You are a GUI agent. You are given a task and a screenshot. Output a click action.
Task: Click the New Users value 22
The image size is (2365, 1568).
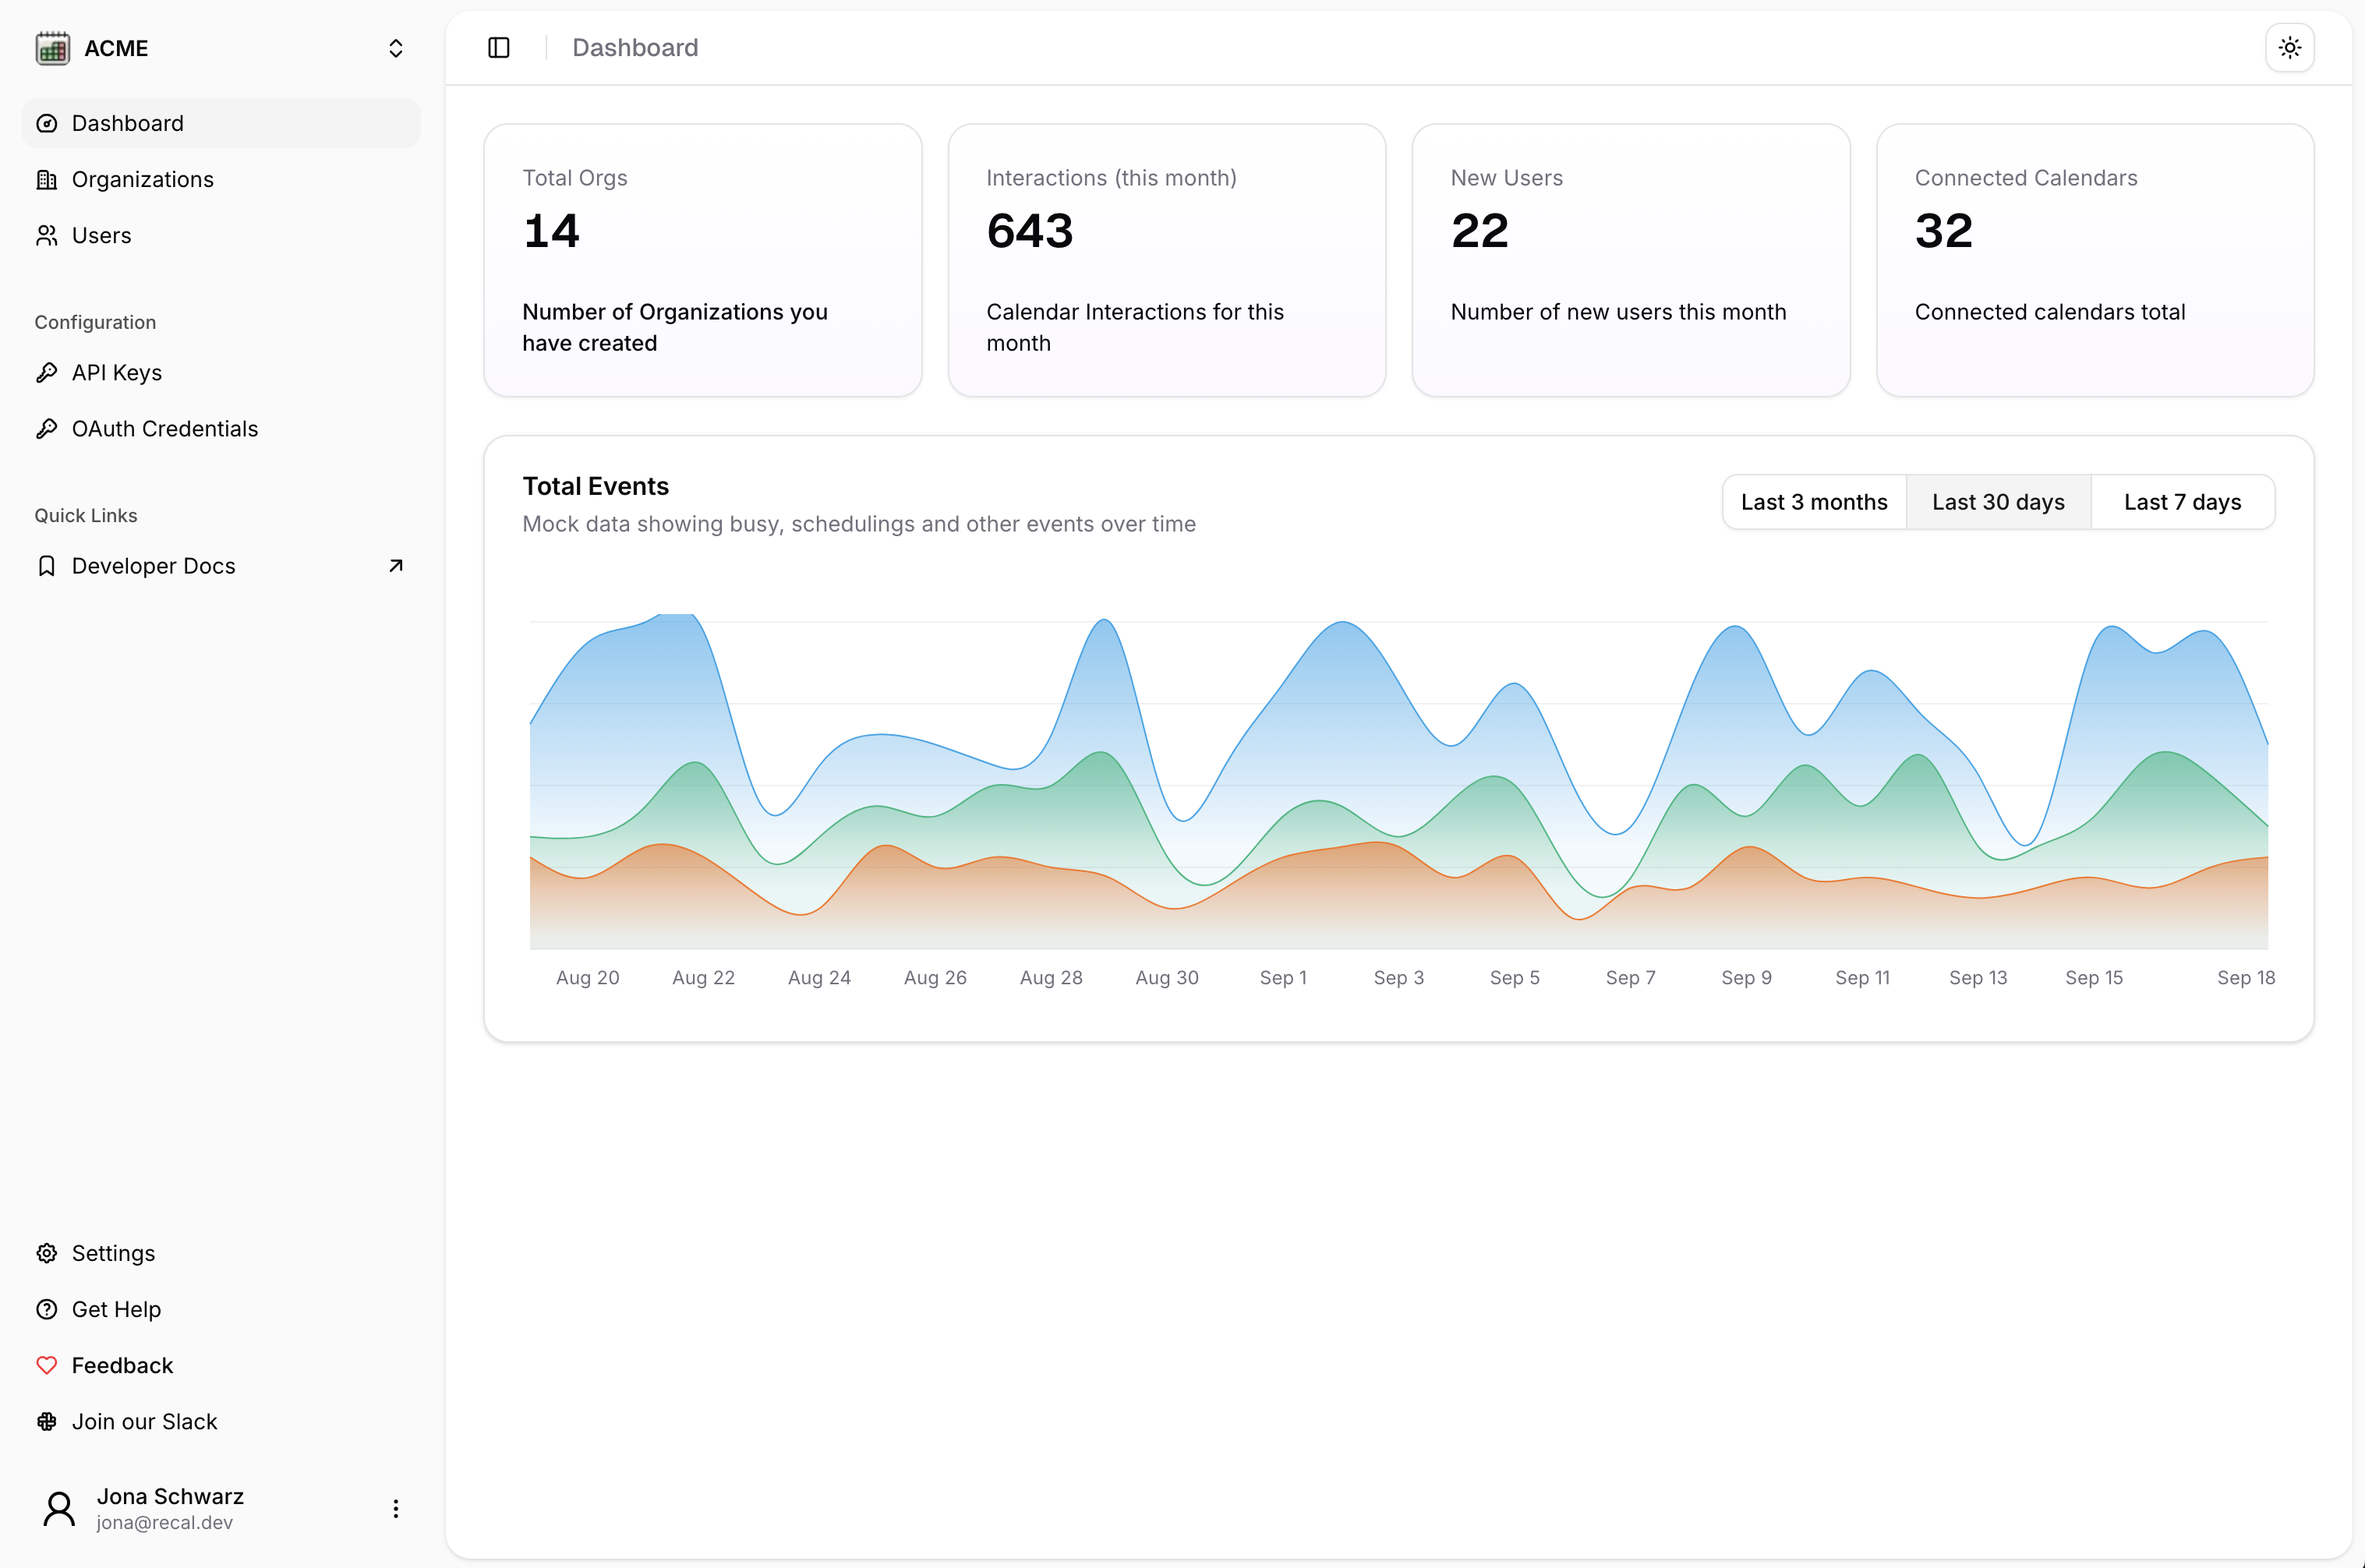1480,231
